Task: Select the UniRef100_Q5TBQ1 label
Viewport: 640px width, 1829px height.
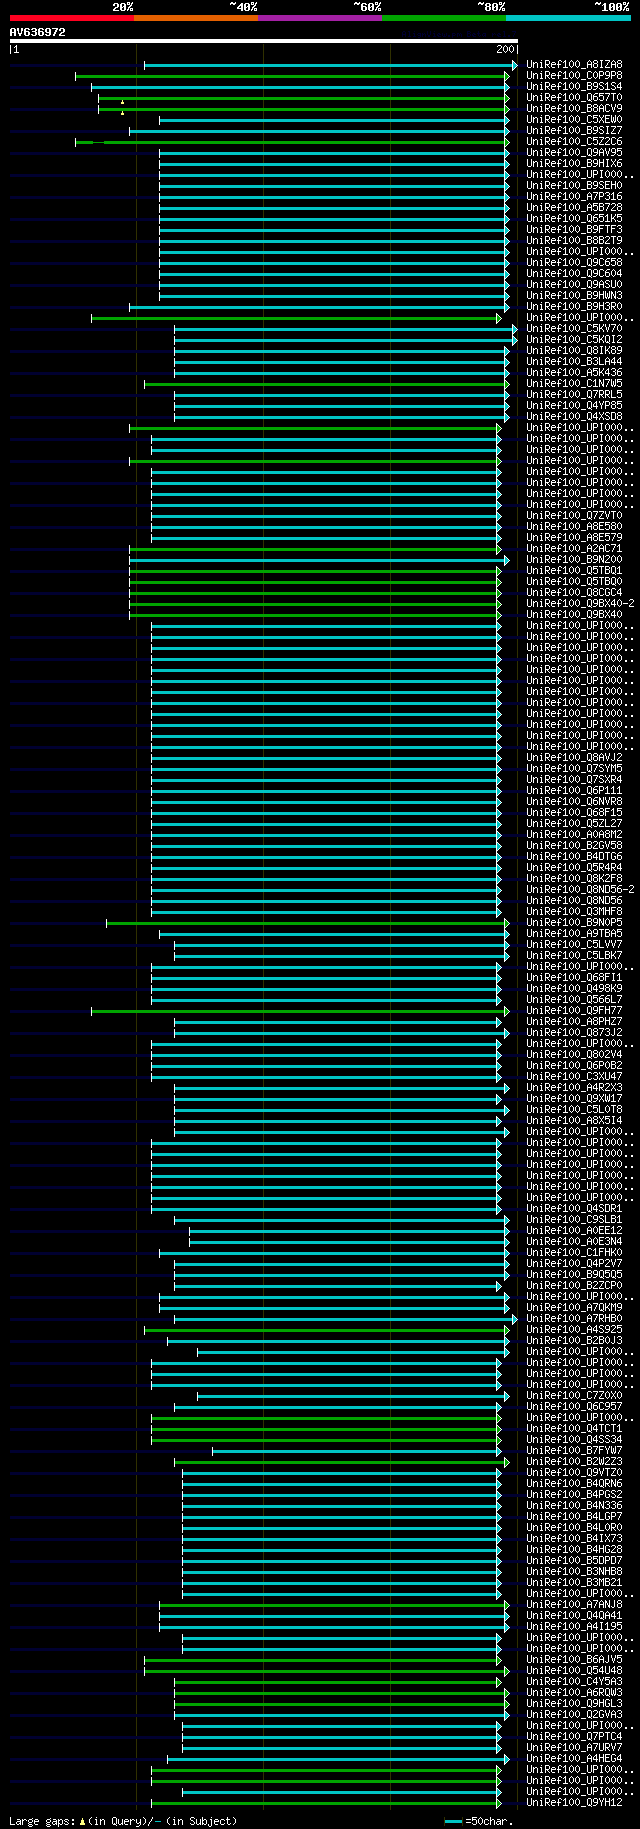Action: pyautogui.click(x=574, y=571)
